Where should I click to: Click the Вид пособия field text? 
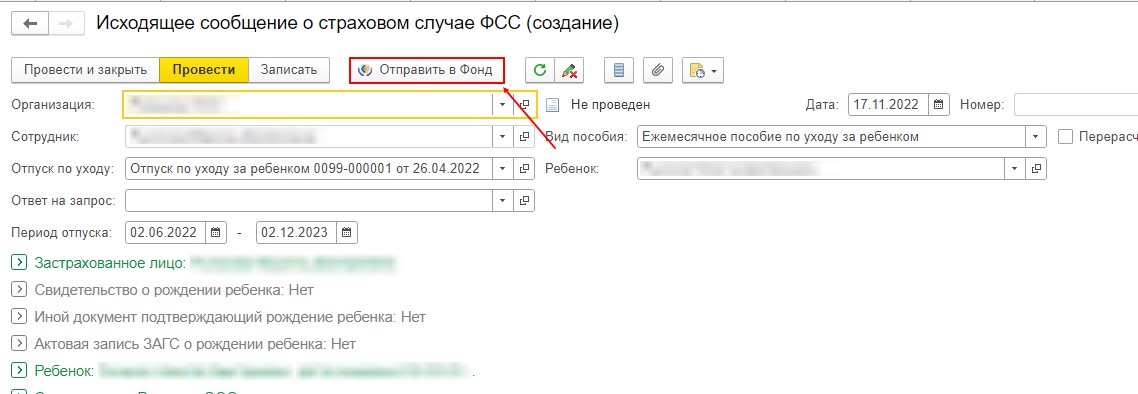click(832, 136)
